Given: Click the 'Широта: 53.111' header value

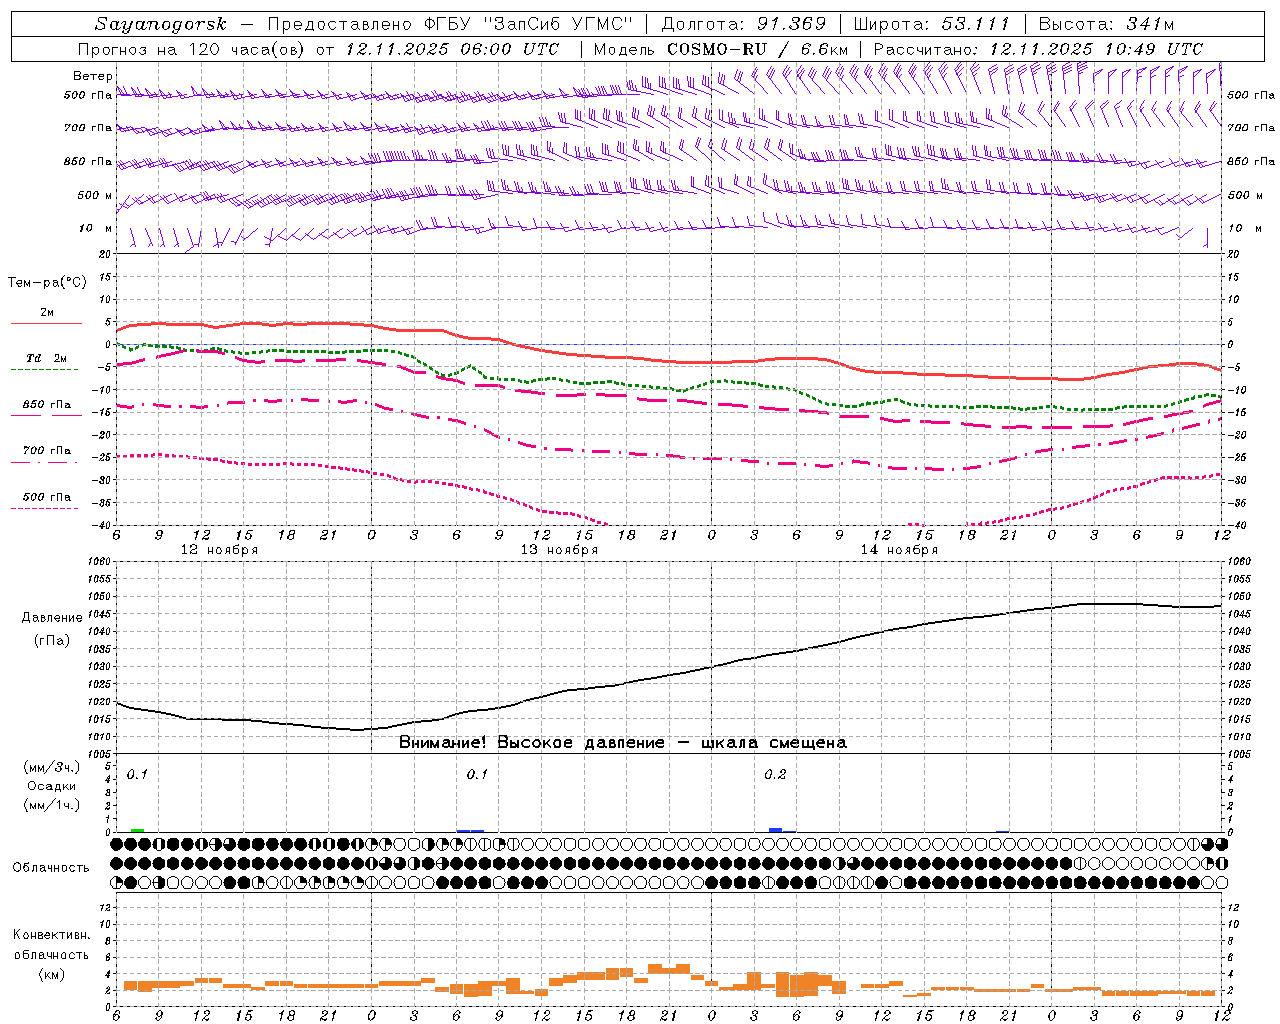Looking at the screenshot, I should 932,24.
